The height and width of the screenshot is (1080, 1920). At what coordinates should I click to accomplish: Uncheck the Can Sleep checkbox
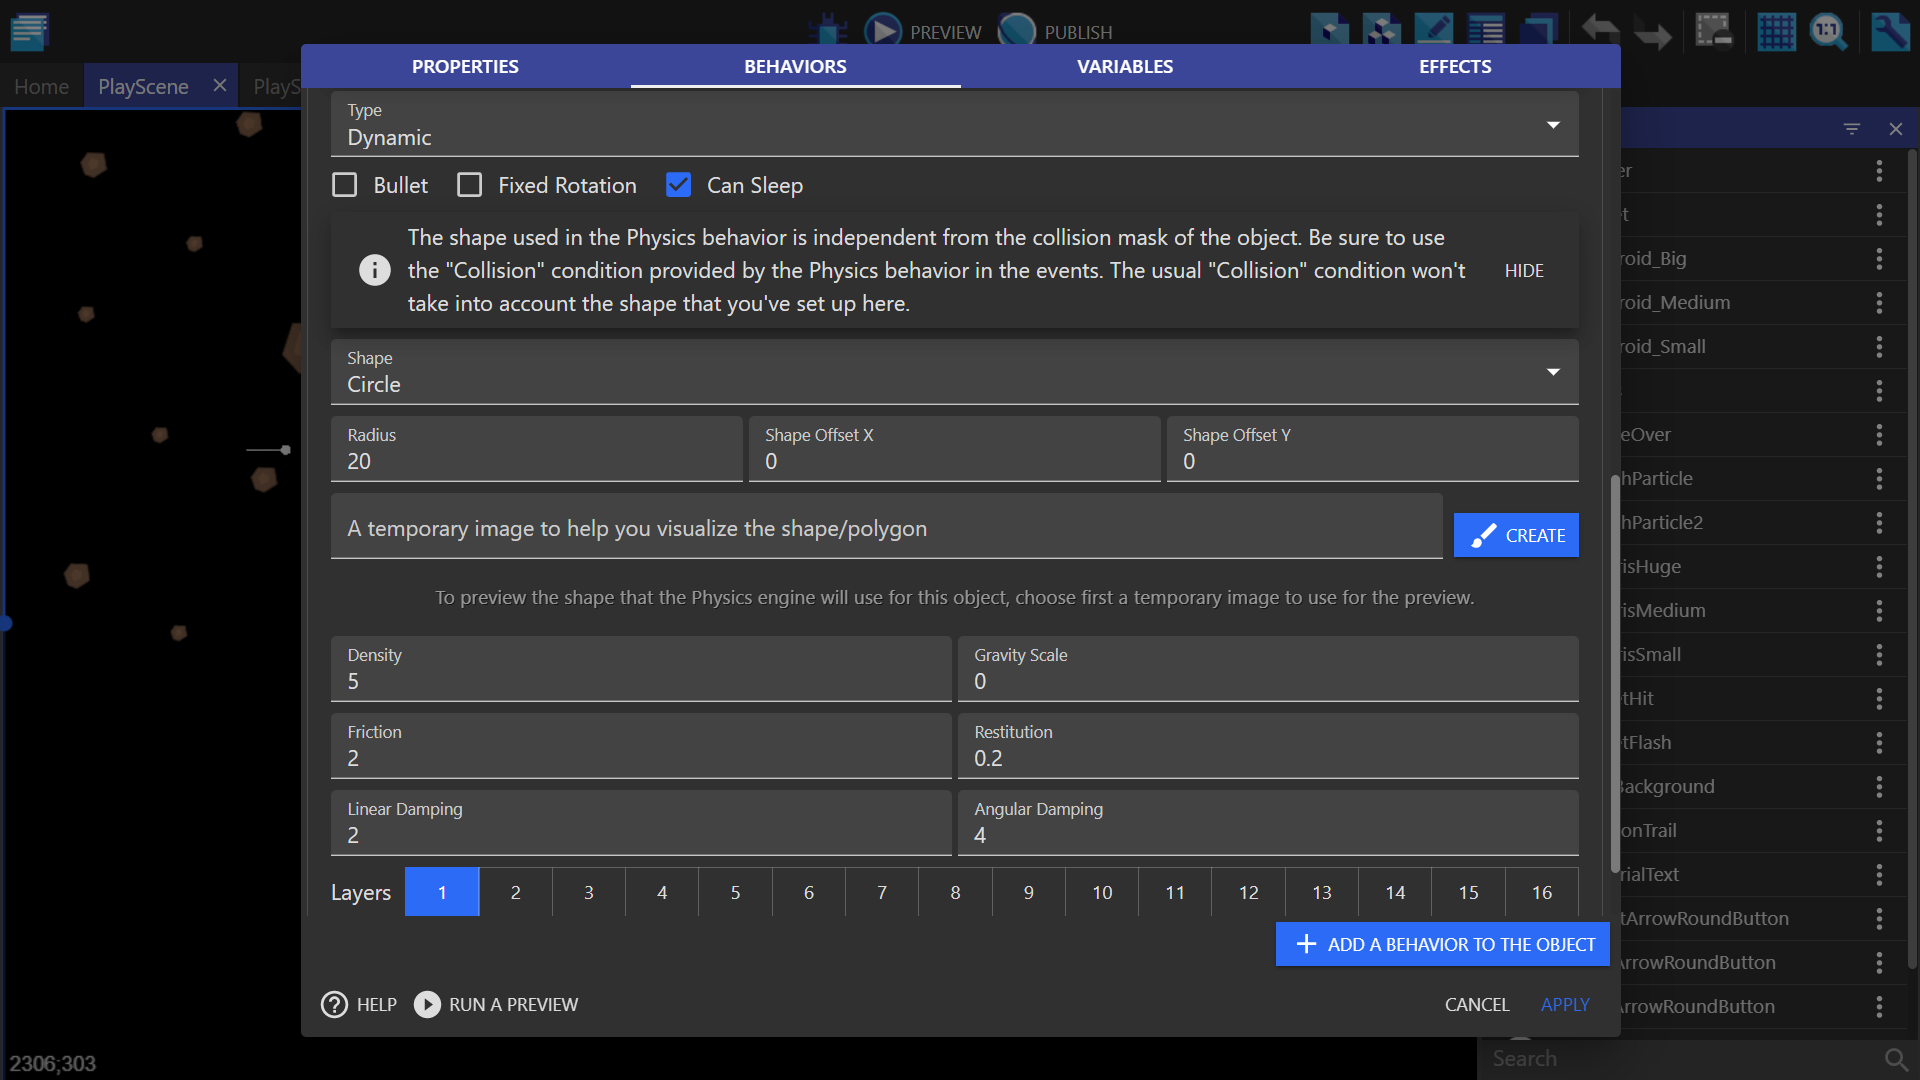(678, 185)
